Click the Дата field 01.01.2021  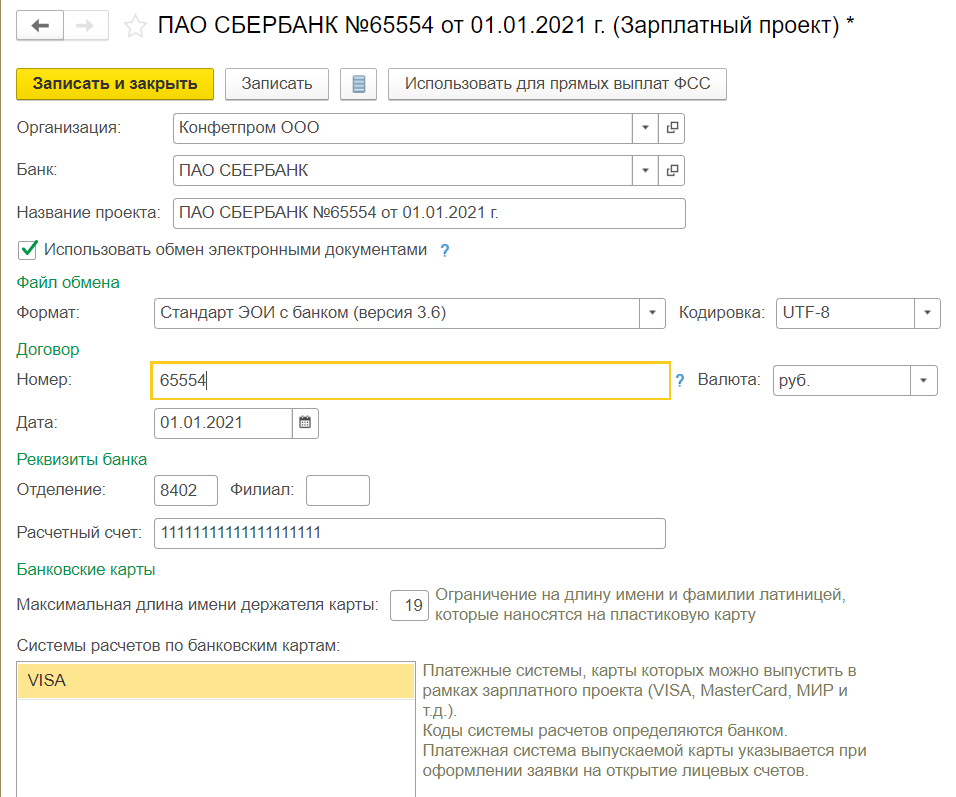tap(223, 423)
